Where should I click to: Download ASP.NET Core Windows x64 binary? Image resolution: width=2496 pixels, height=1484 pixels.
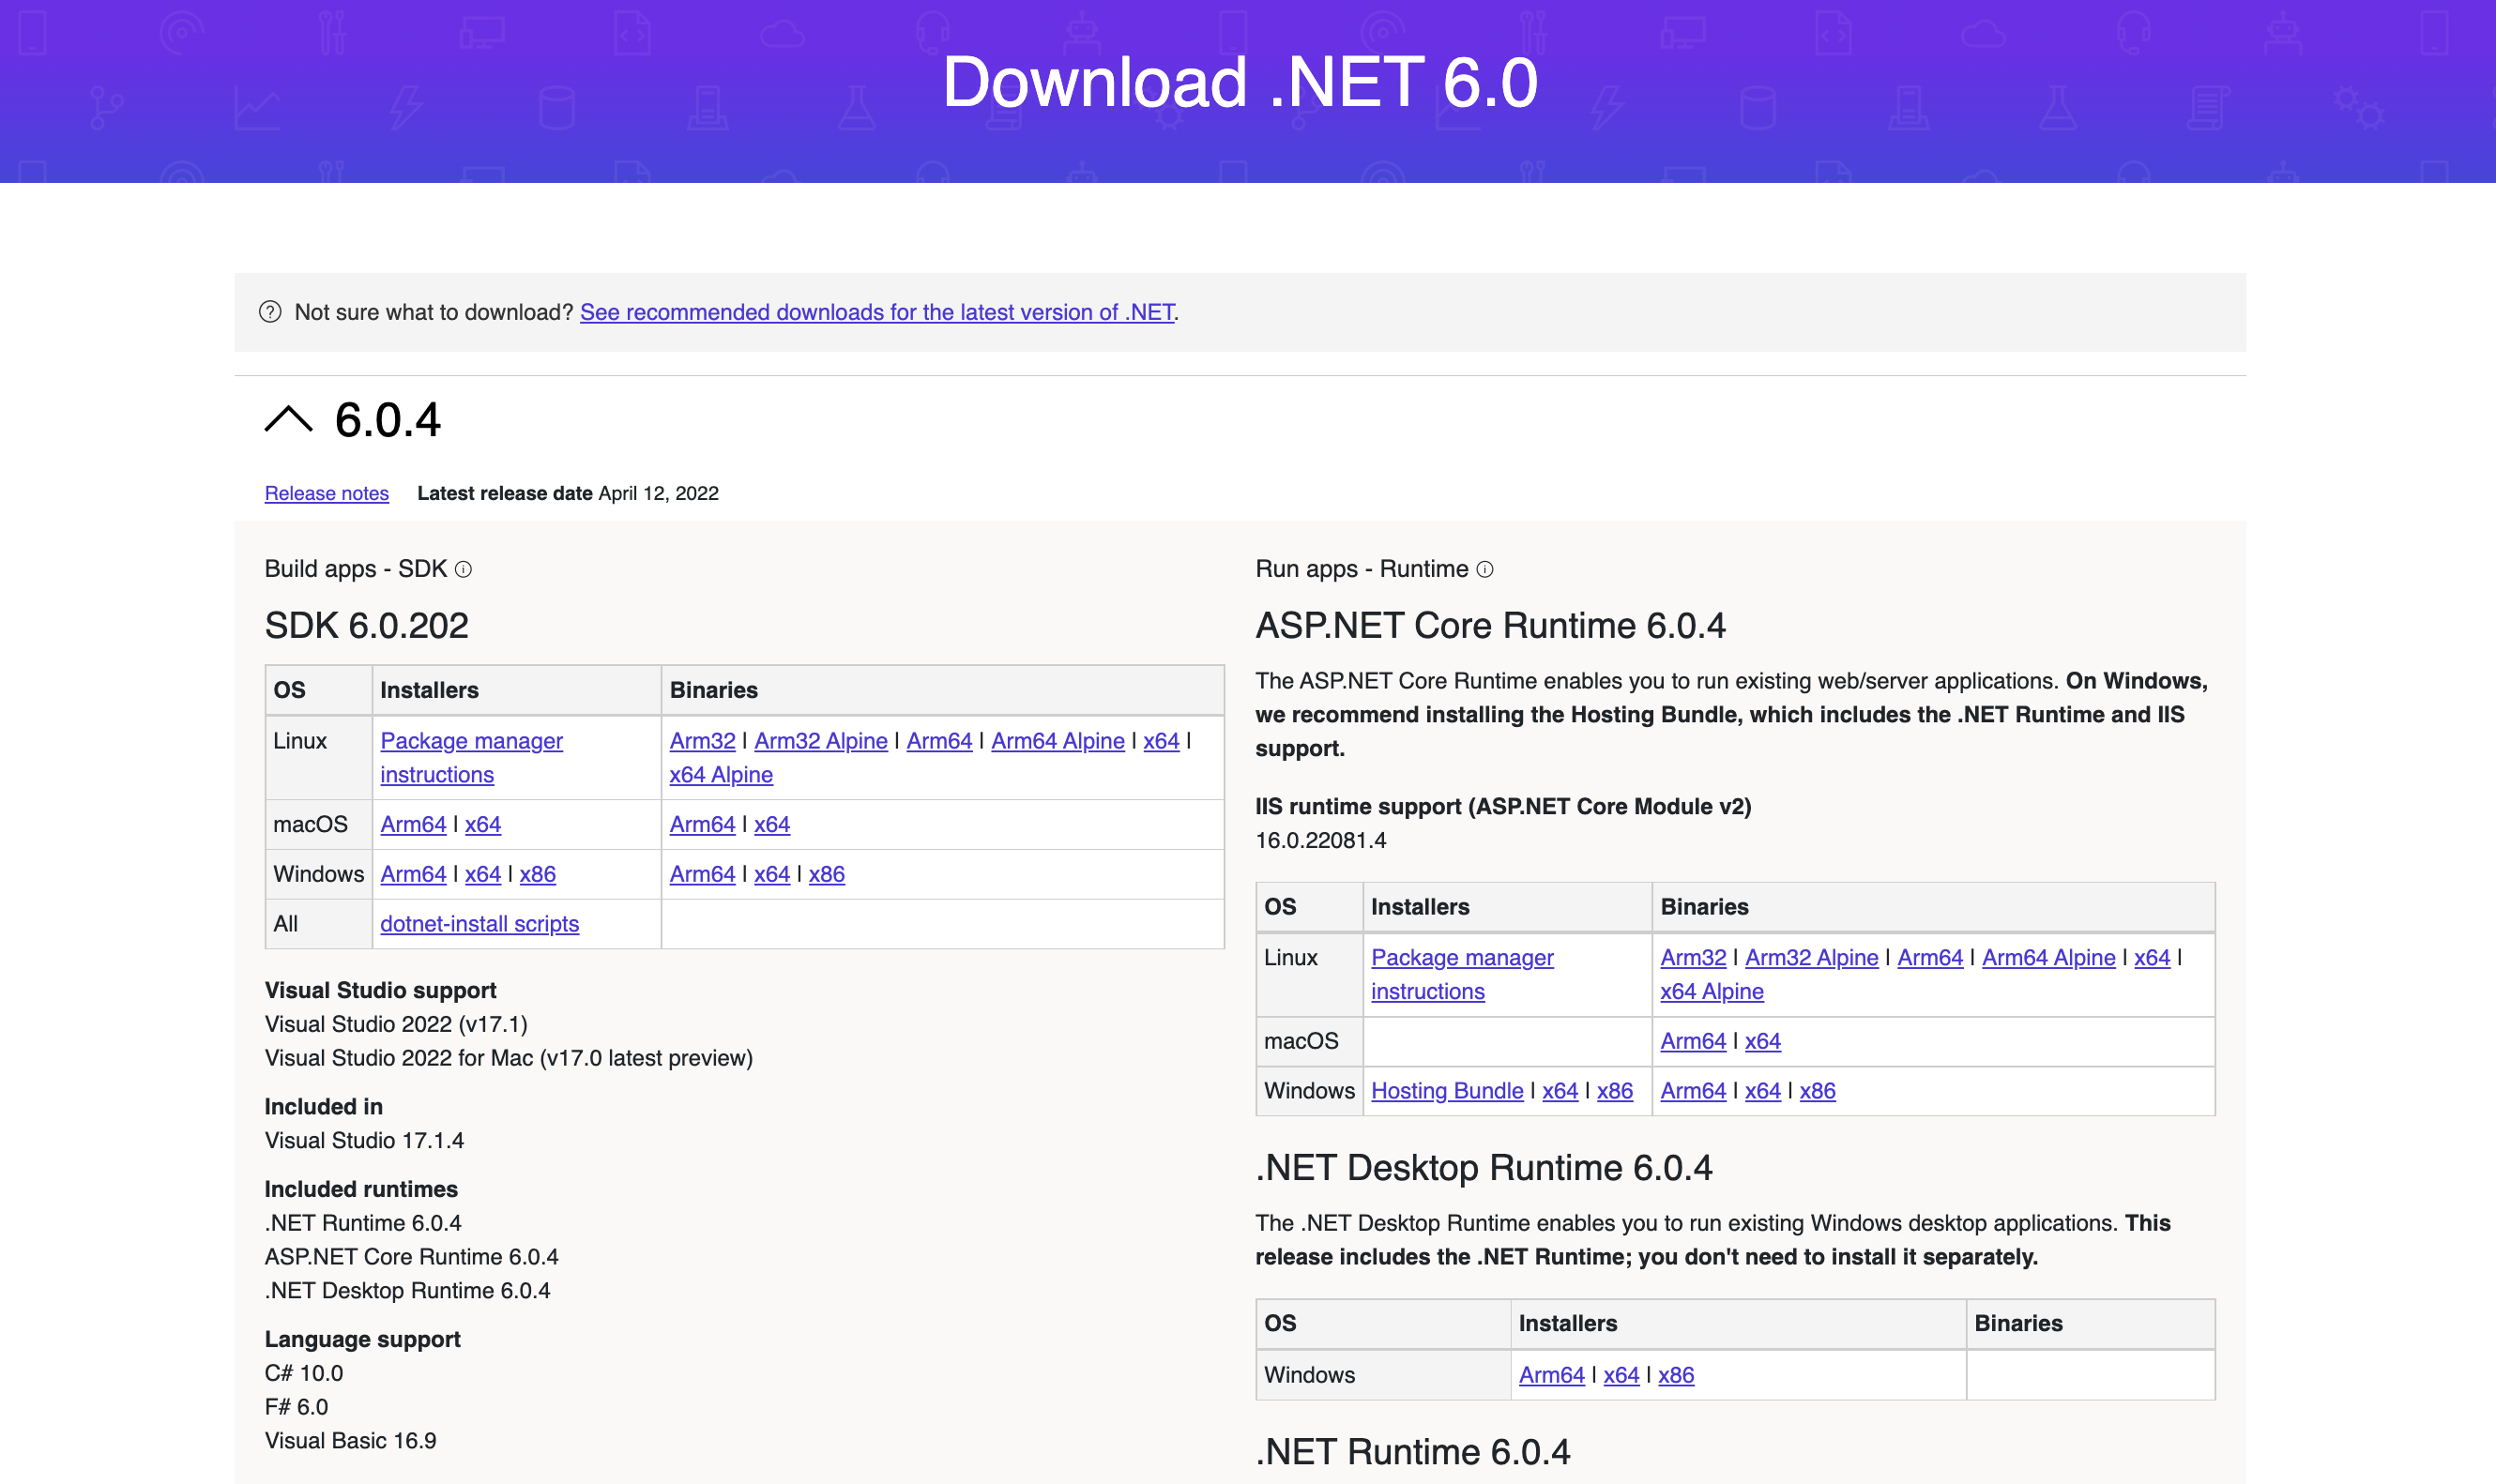(x=1763, y=1090)
